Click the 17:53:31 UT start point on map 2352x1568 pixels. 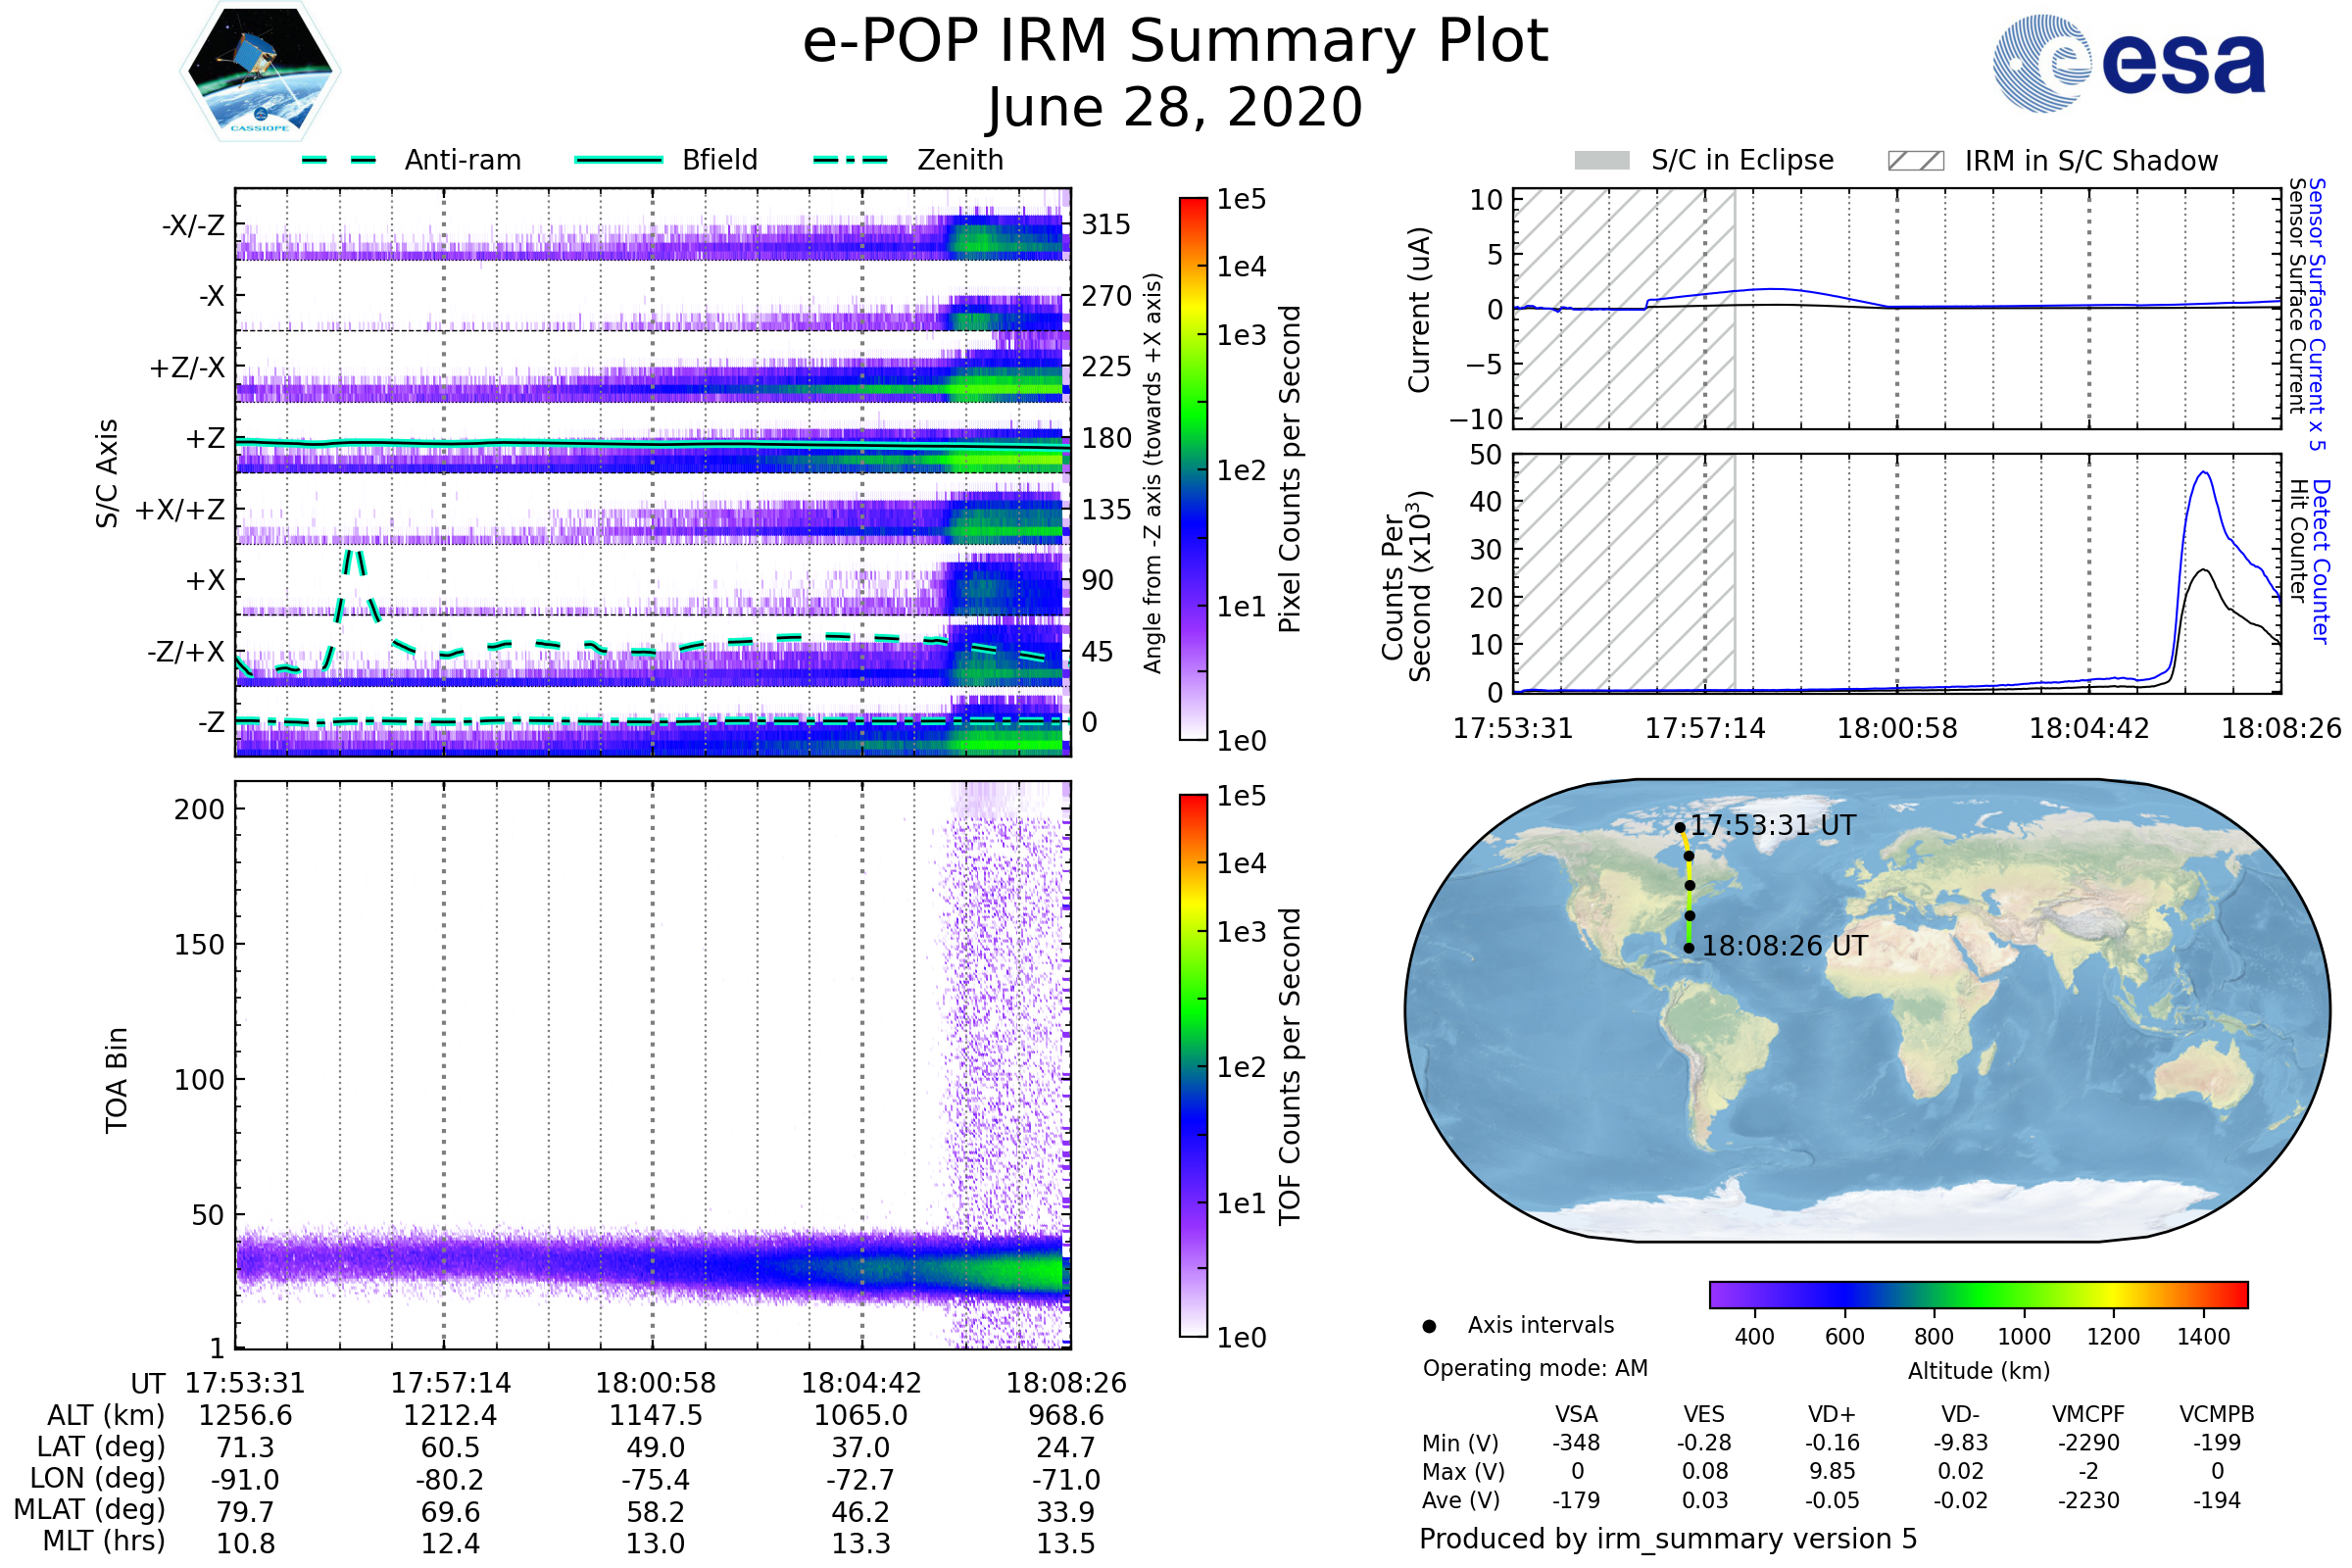(1680, 828)
